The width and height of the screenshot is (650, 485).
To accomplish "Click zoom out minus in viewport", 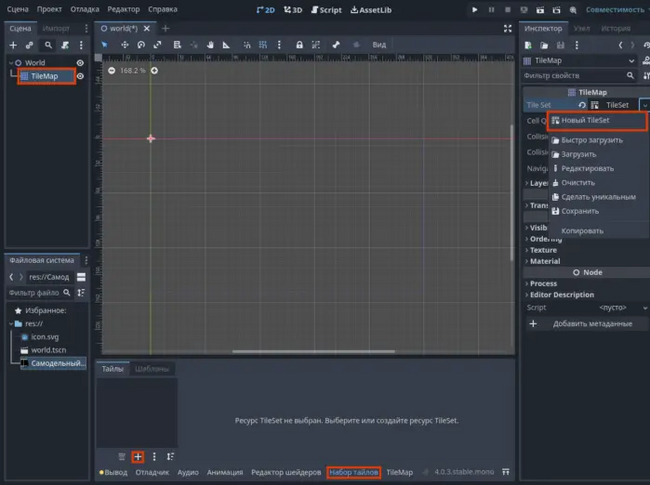I will point(111,70).
